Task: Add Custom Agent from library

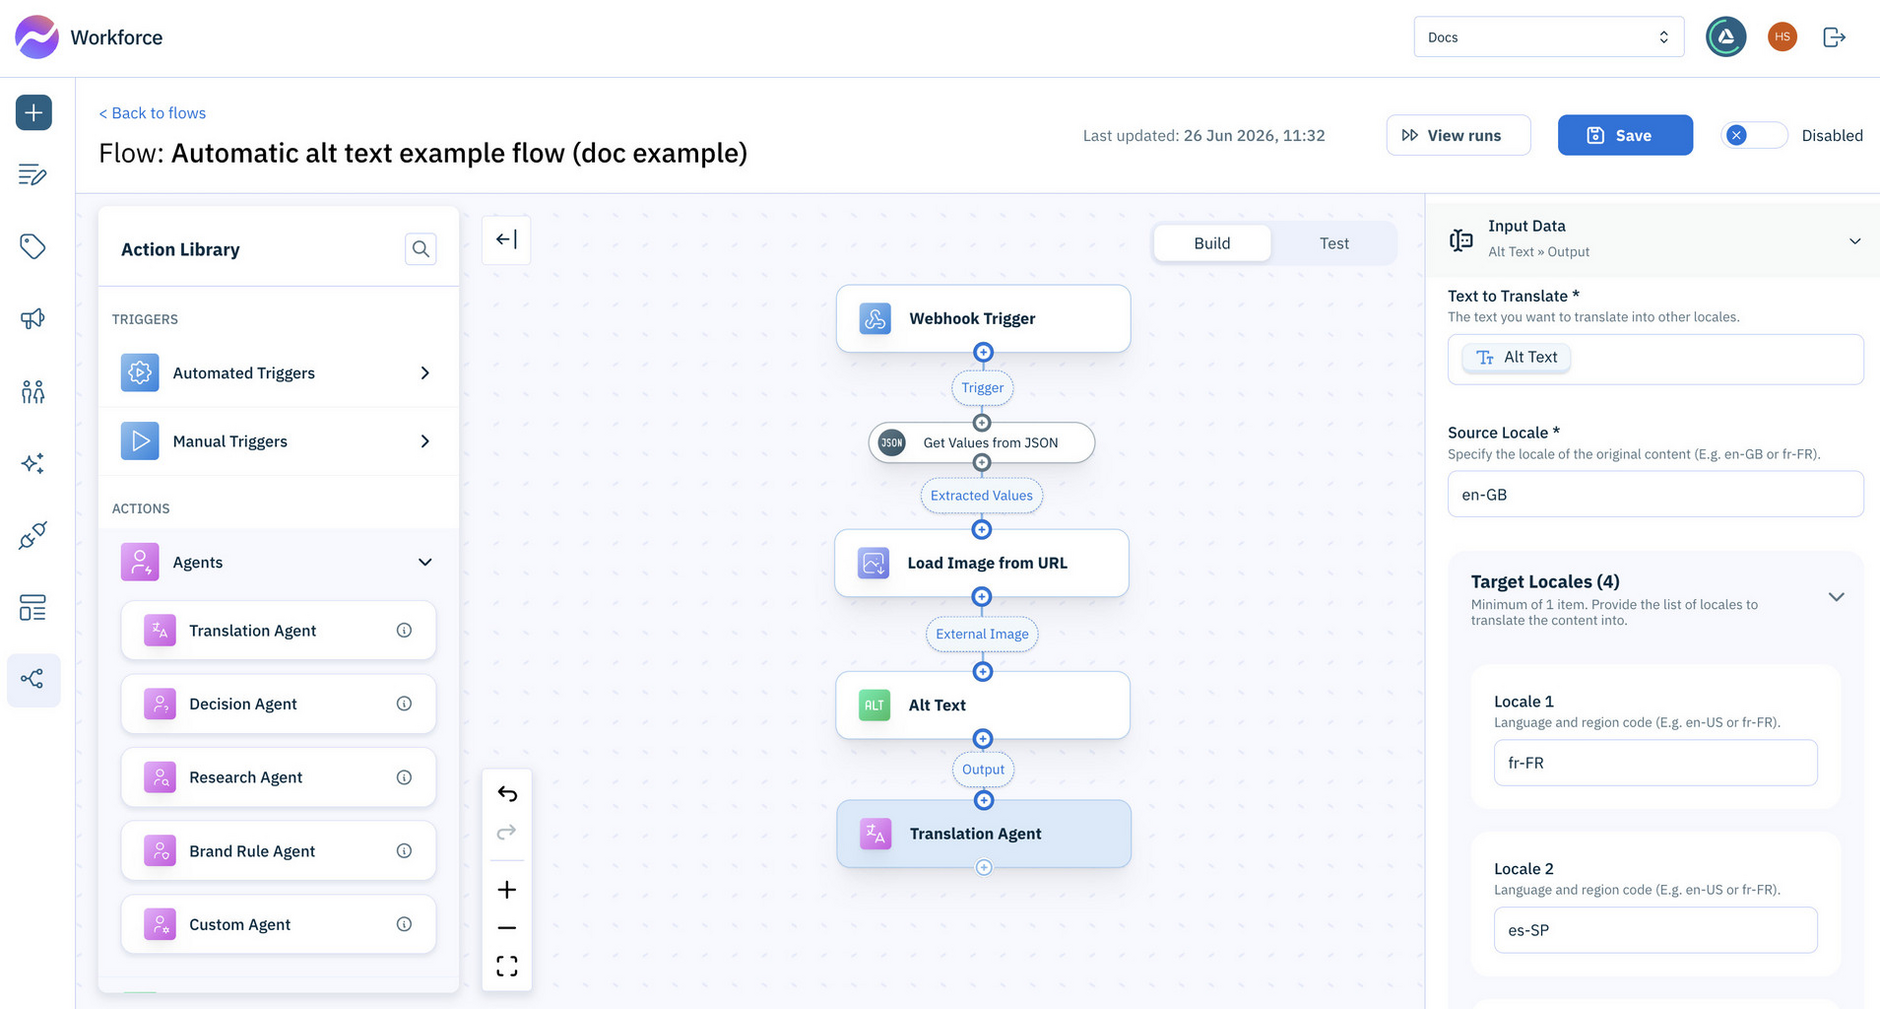Action: pos(278,924)
